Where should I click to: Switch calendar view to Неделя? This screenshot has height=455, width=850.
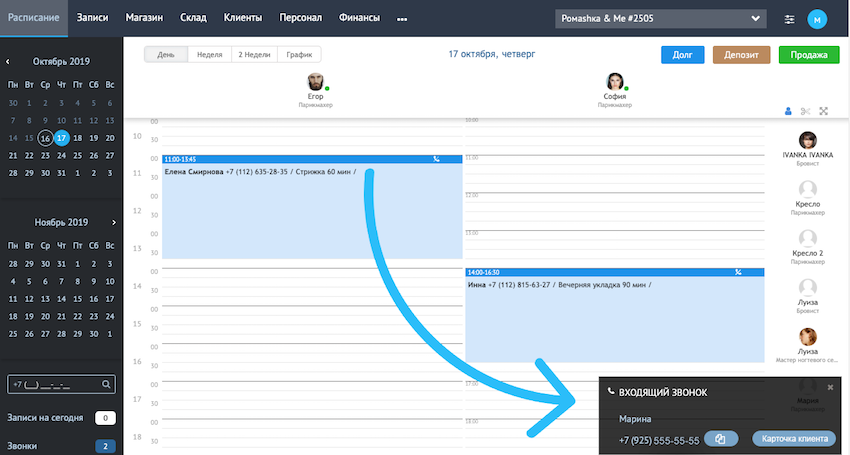point(210,55)
